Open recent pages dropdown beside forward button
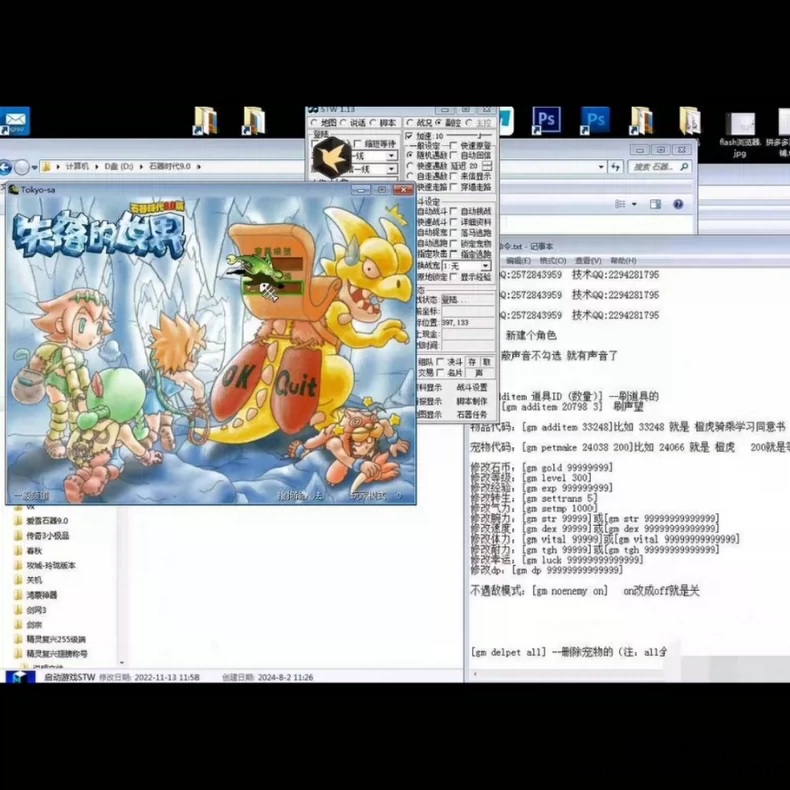 34,167
